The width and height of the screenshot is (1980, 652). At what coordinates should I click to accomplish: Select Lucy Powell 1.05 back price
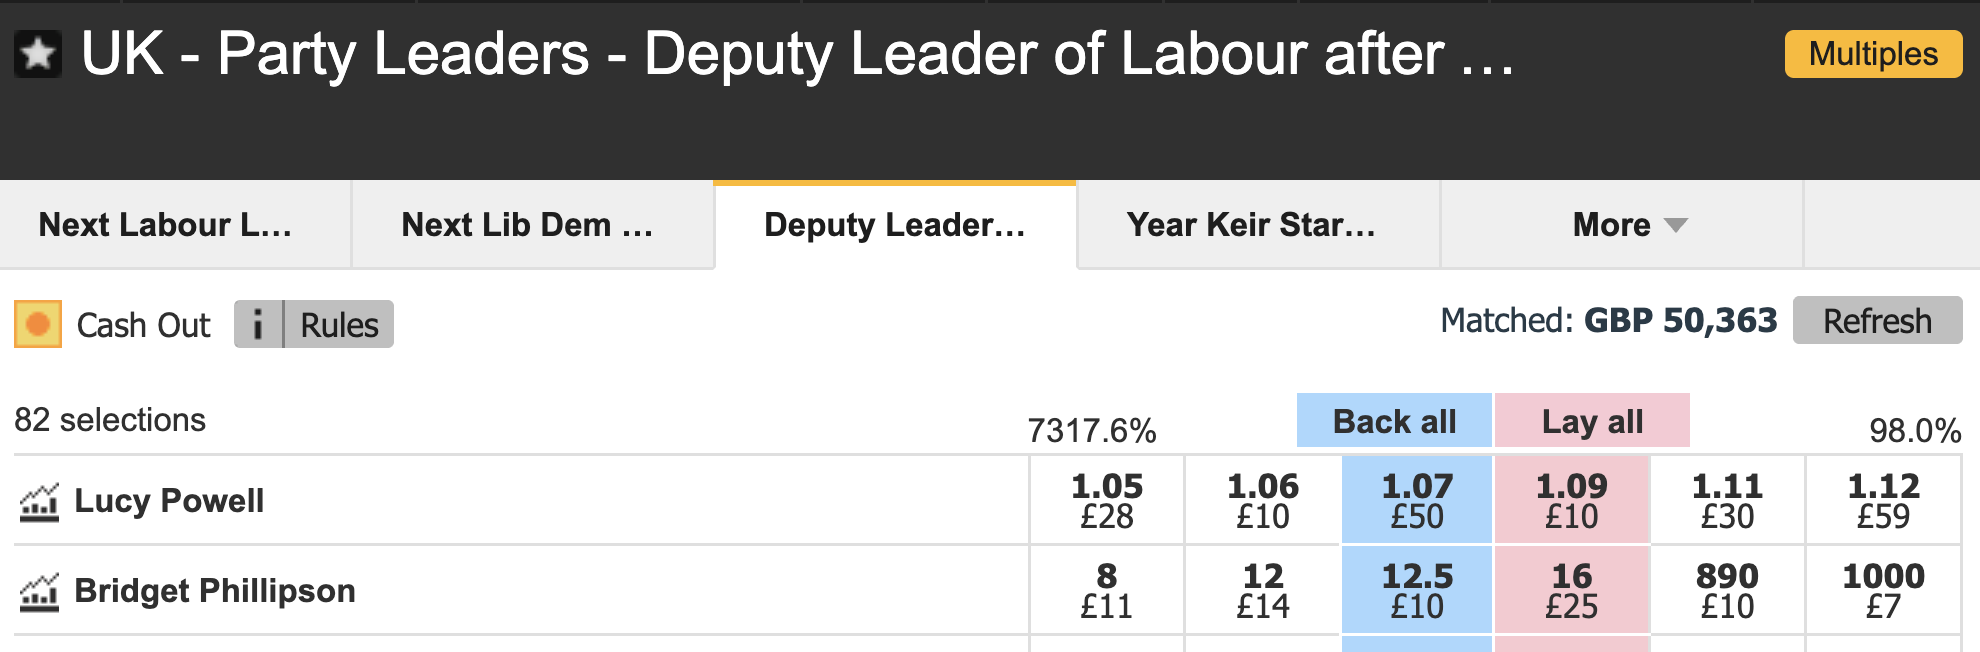[1106, 501]
